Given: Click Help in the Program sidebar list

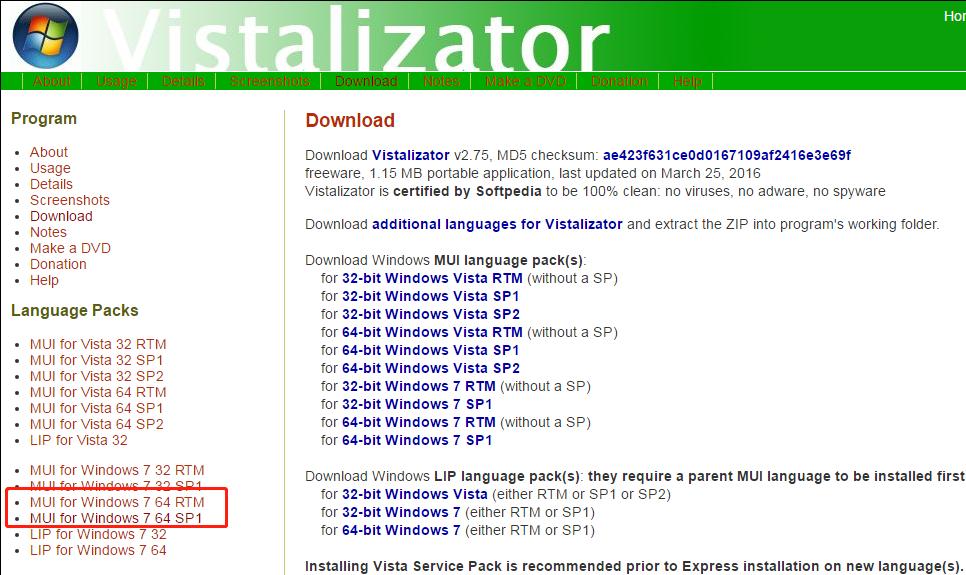Looking at the screenshot, I should [x=44, y=280].
